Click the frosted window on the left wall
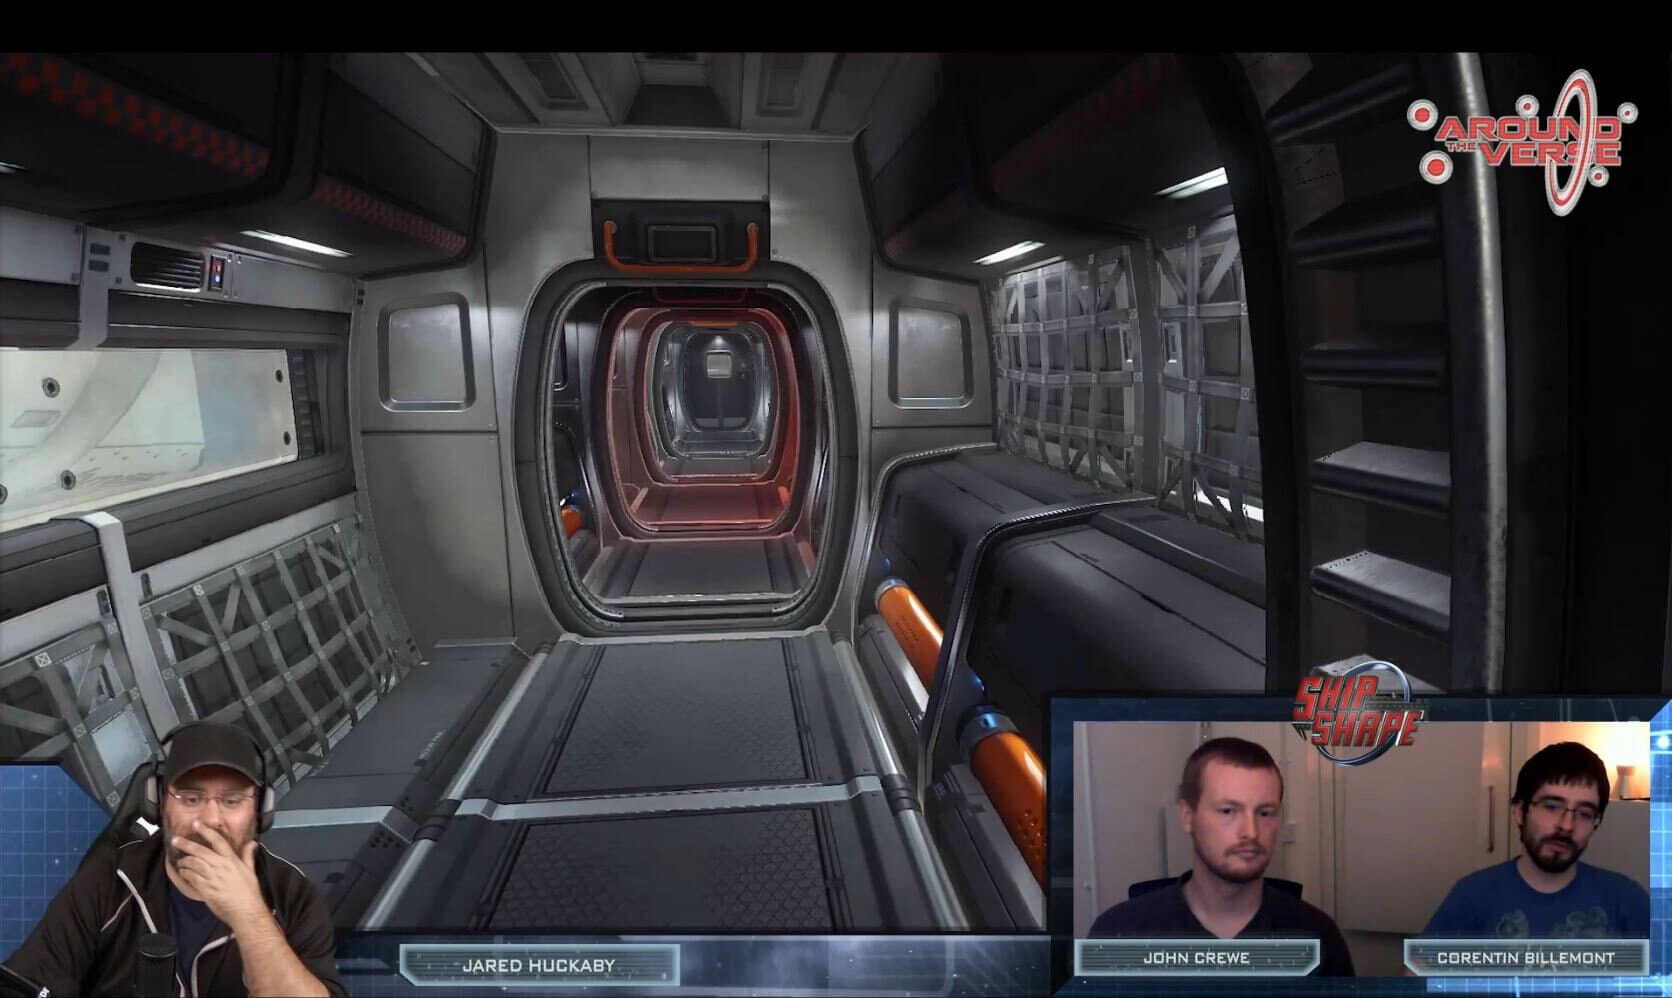The image size is (1672, 998). click(140, 420)
